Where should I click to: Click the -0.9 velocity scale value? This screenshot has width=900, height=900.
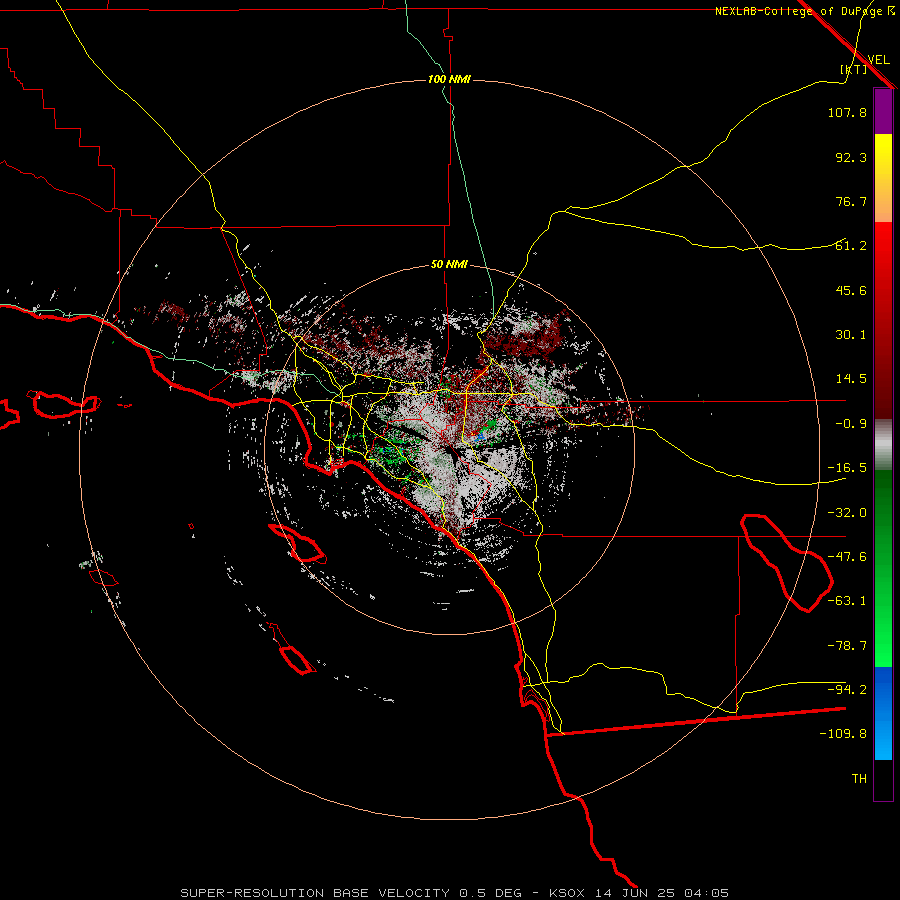(x=851, y=424)
